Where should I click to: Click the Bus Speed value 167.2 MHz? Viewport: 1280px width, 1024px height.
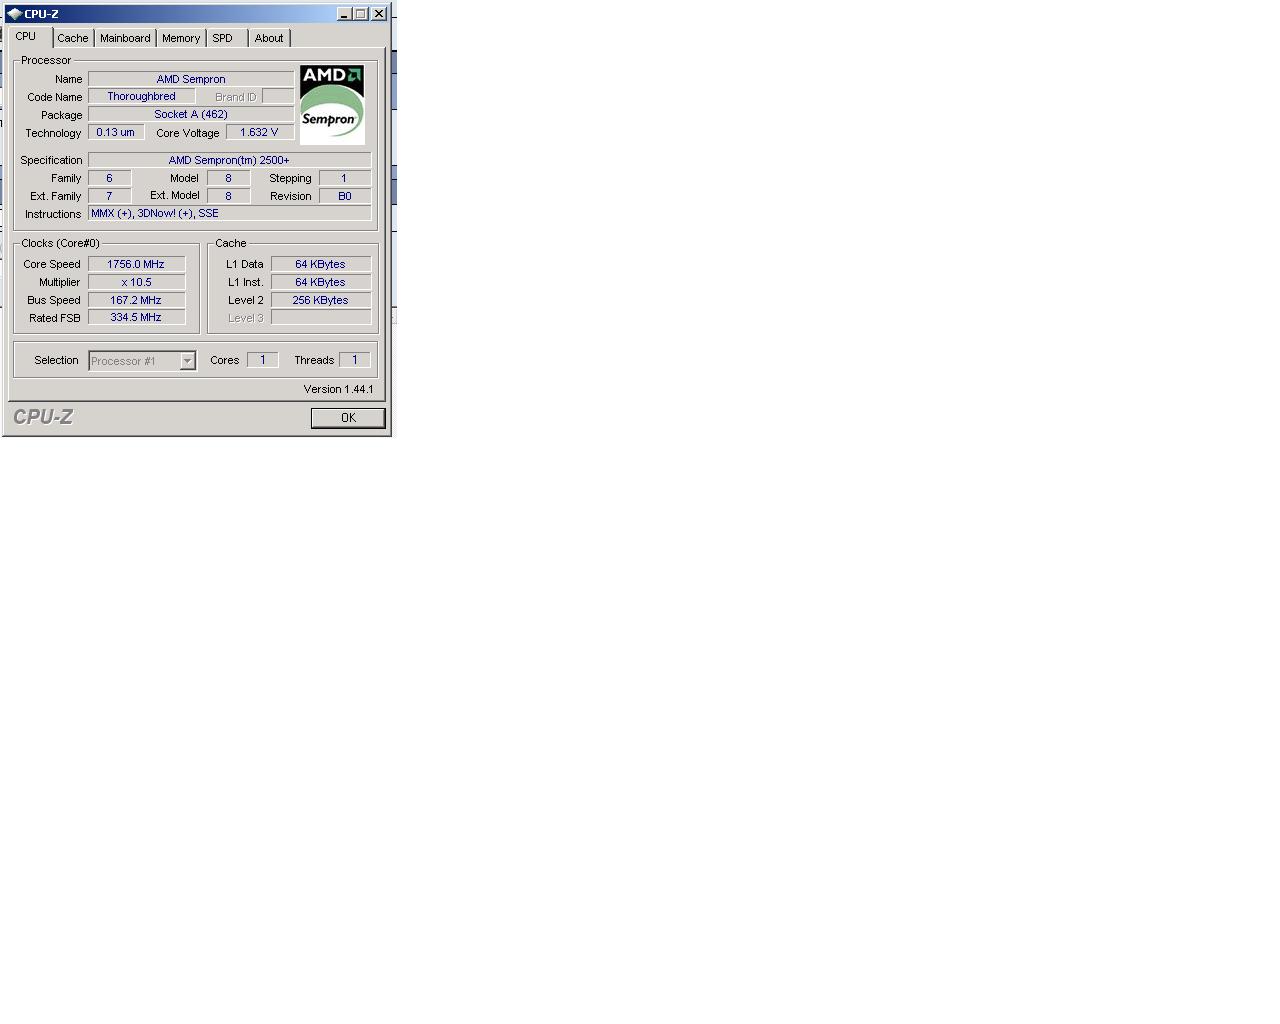tap(136, 300)
